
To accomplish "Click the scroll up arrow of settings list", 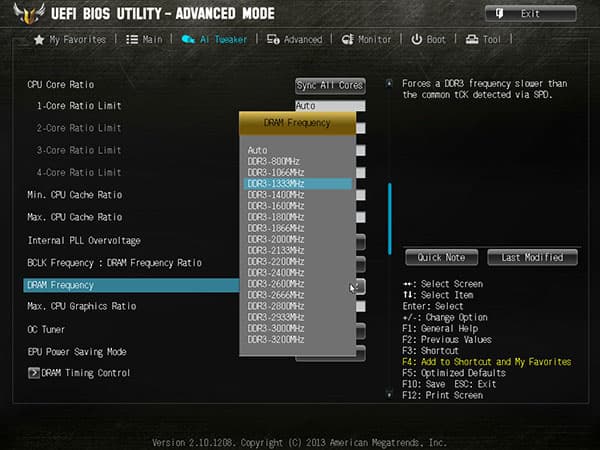I will (x=389, y=83).
